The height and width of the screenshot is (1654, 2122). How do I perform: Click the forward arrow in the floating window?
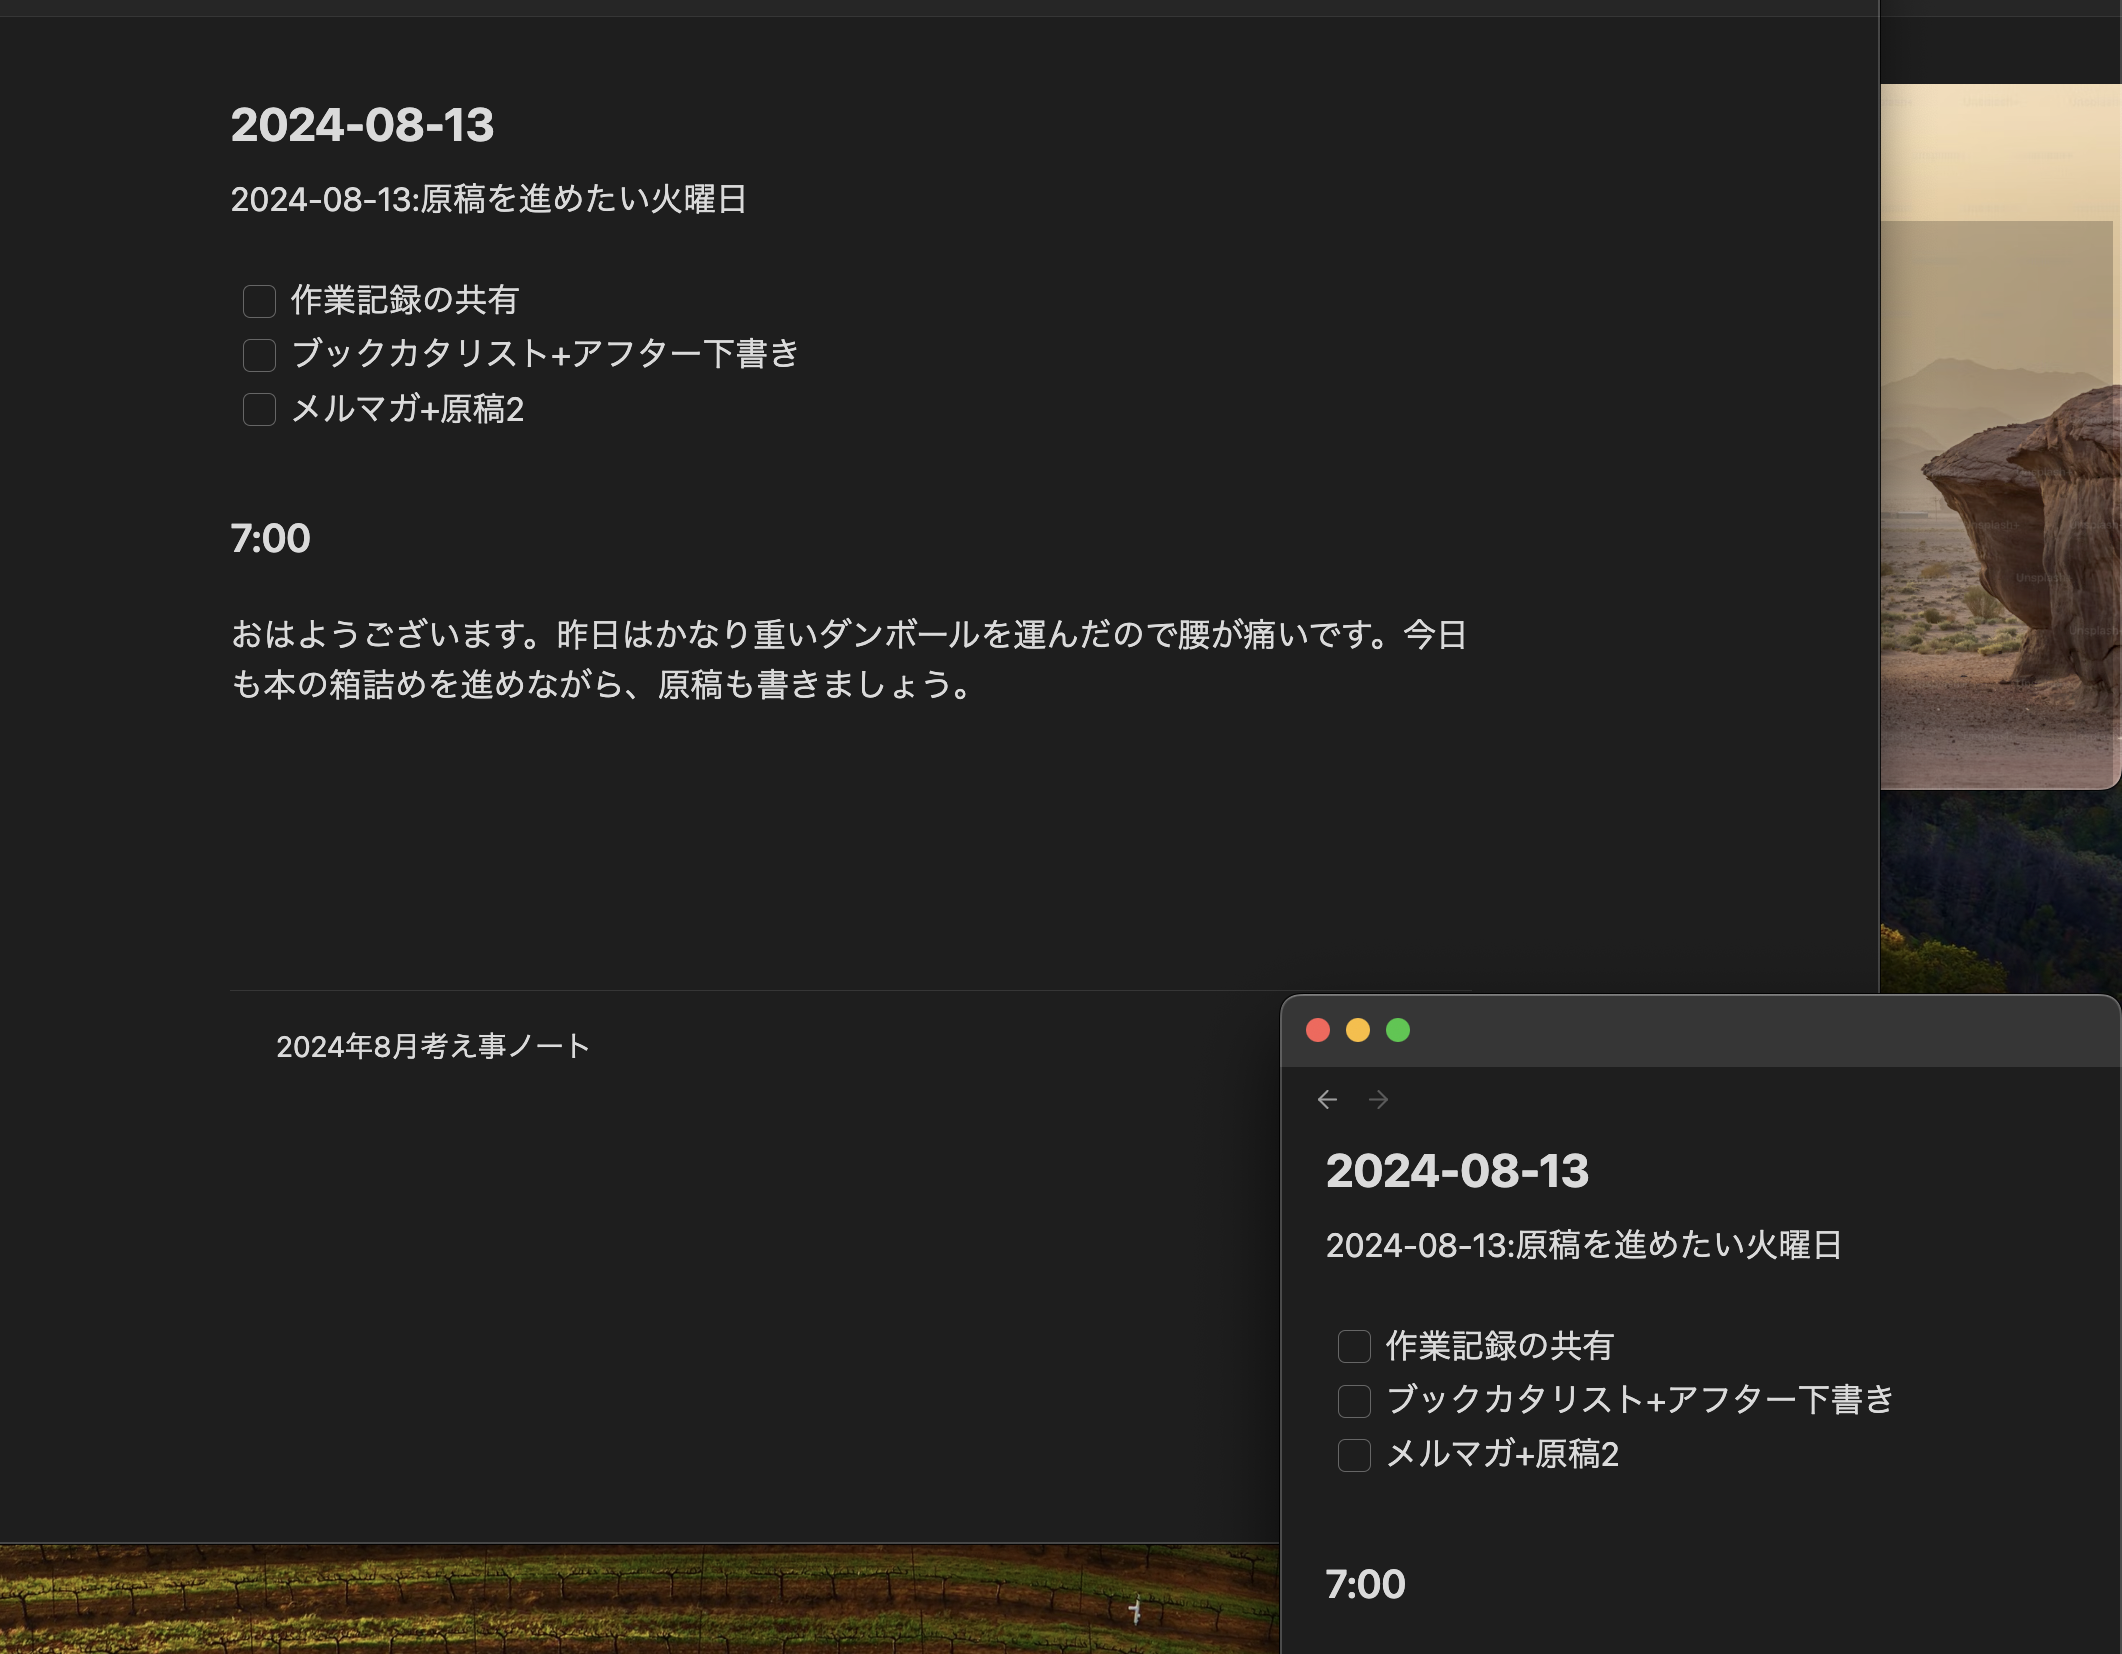click(1378, 1100)
